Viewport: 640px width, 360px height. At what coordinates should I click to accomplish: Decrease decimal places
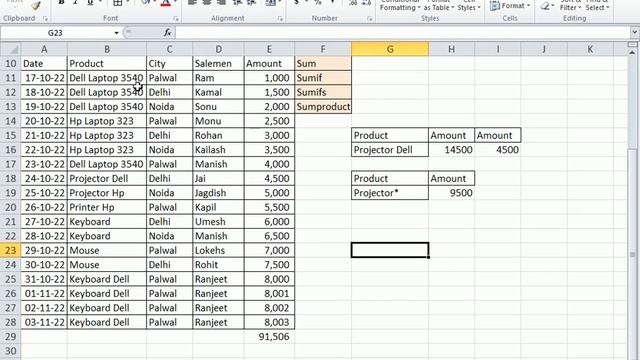[367, 3]
